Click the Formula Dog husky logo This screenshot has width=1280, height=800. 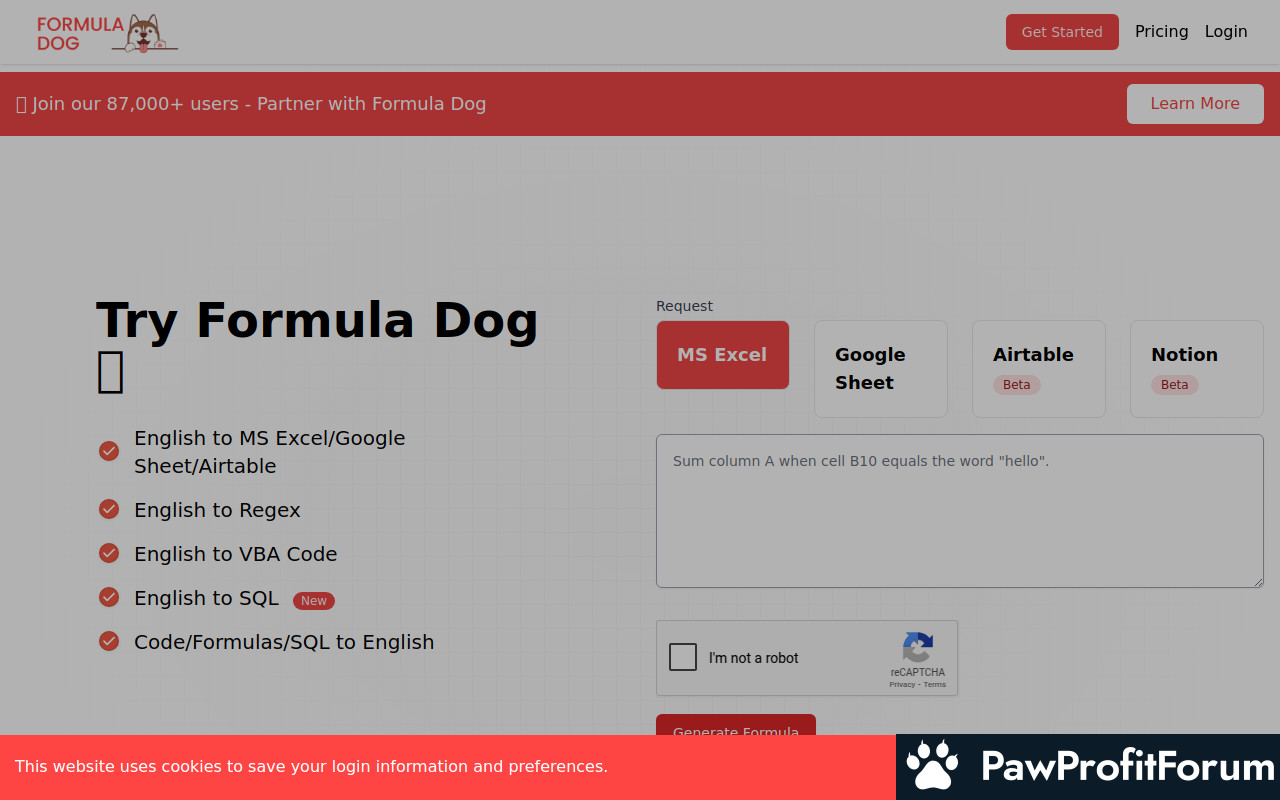(x=108, y=32)
